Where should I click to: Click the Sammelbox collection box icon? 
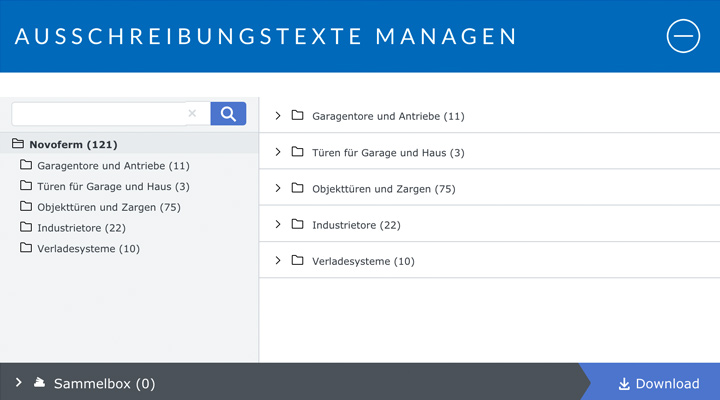[x=39, y=383]
